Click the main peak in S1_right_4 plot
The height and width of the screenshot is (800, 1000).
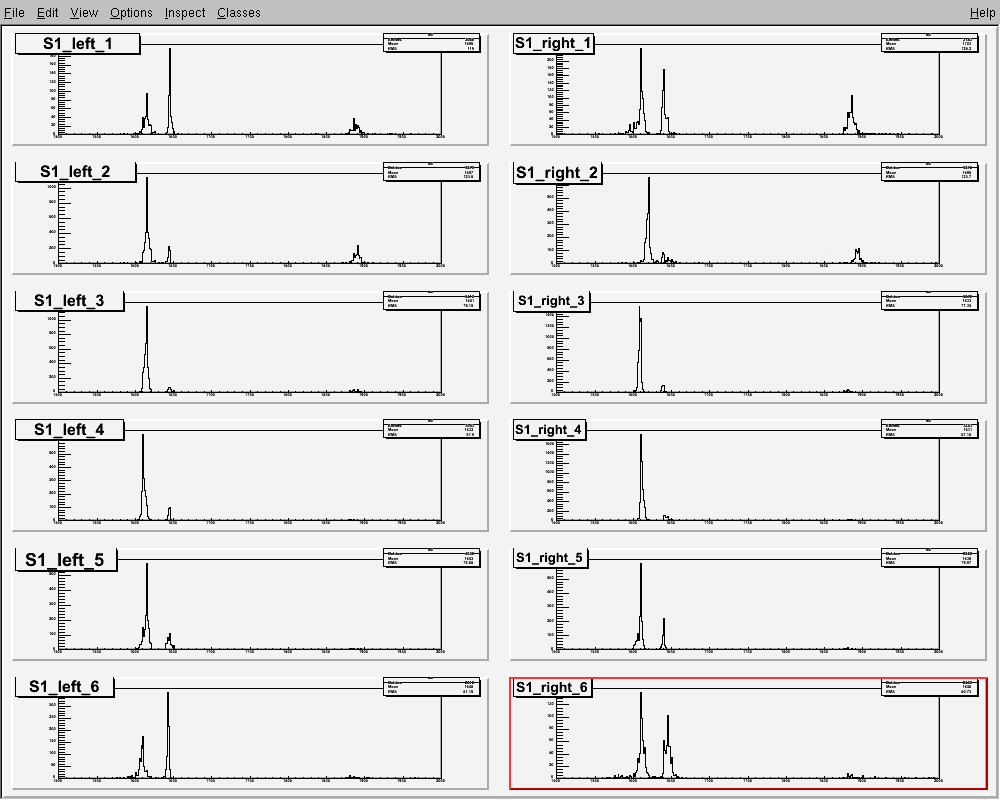point(642,477)
